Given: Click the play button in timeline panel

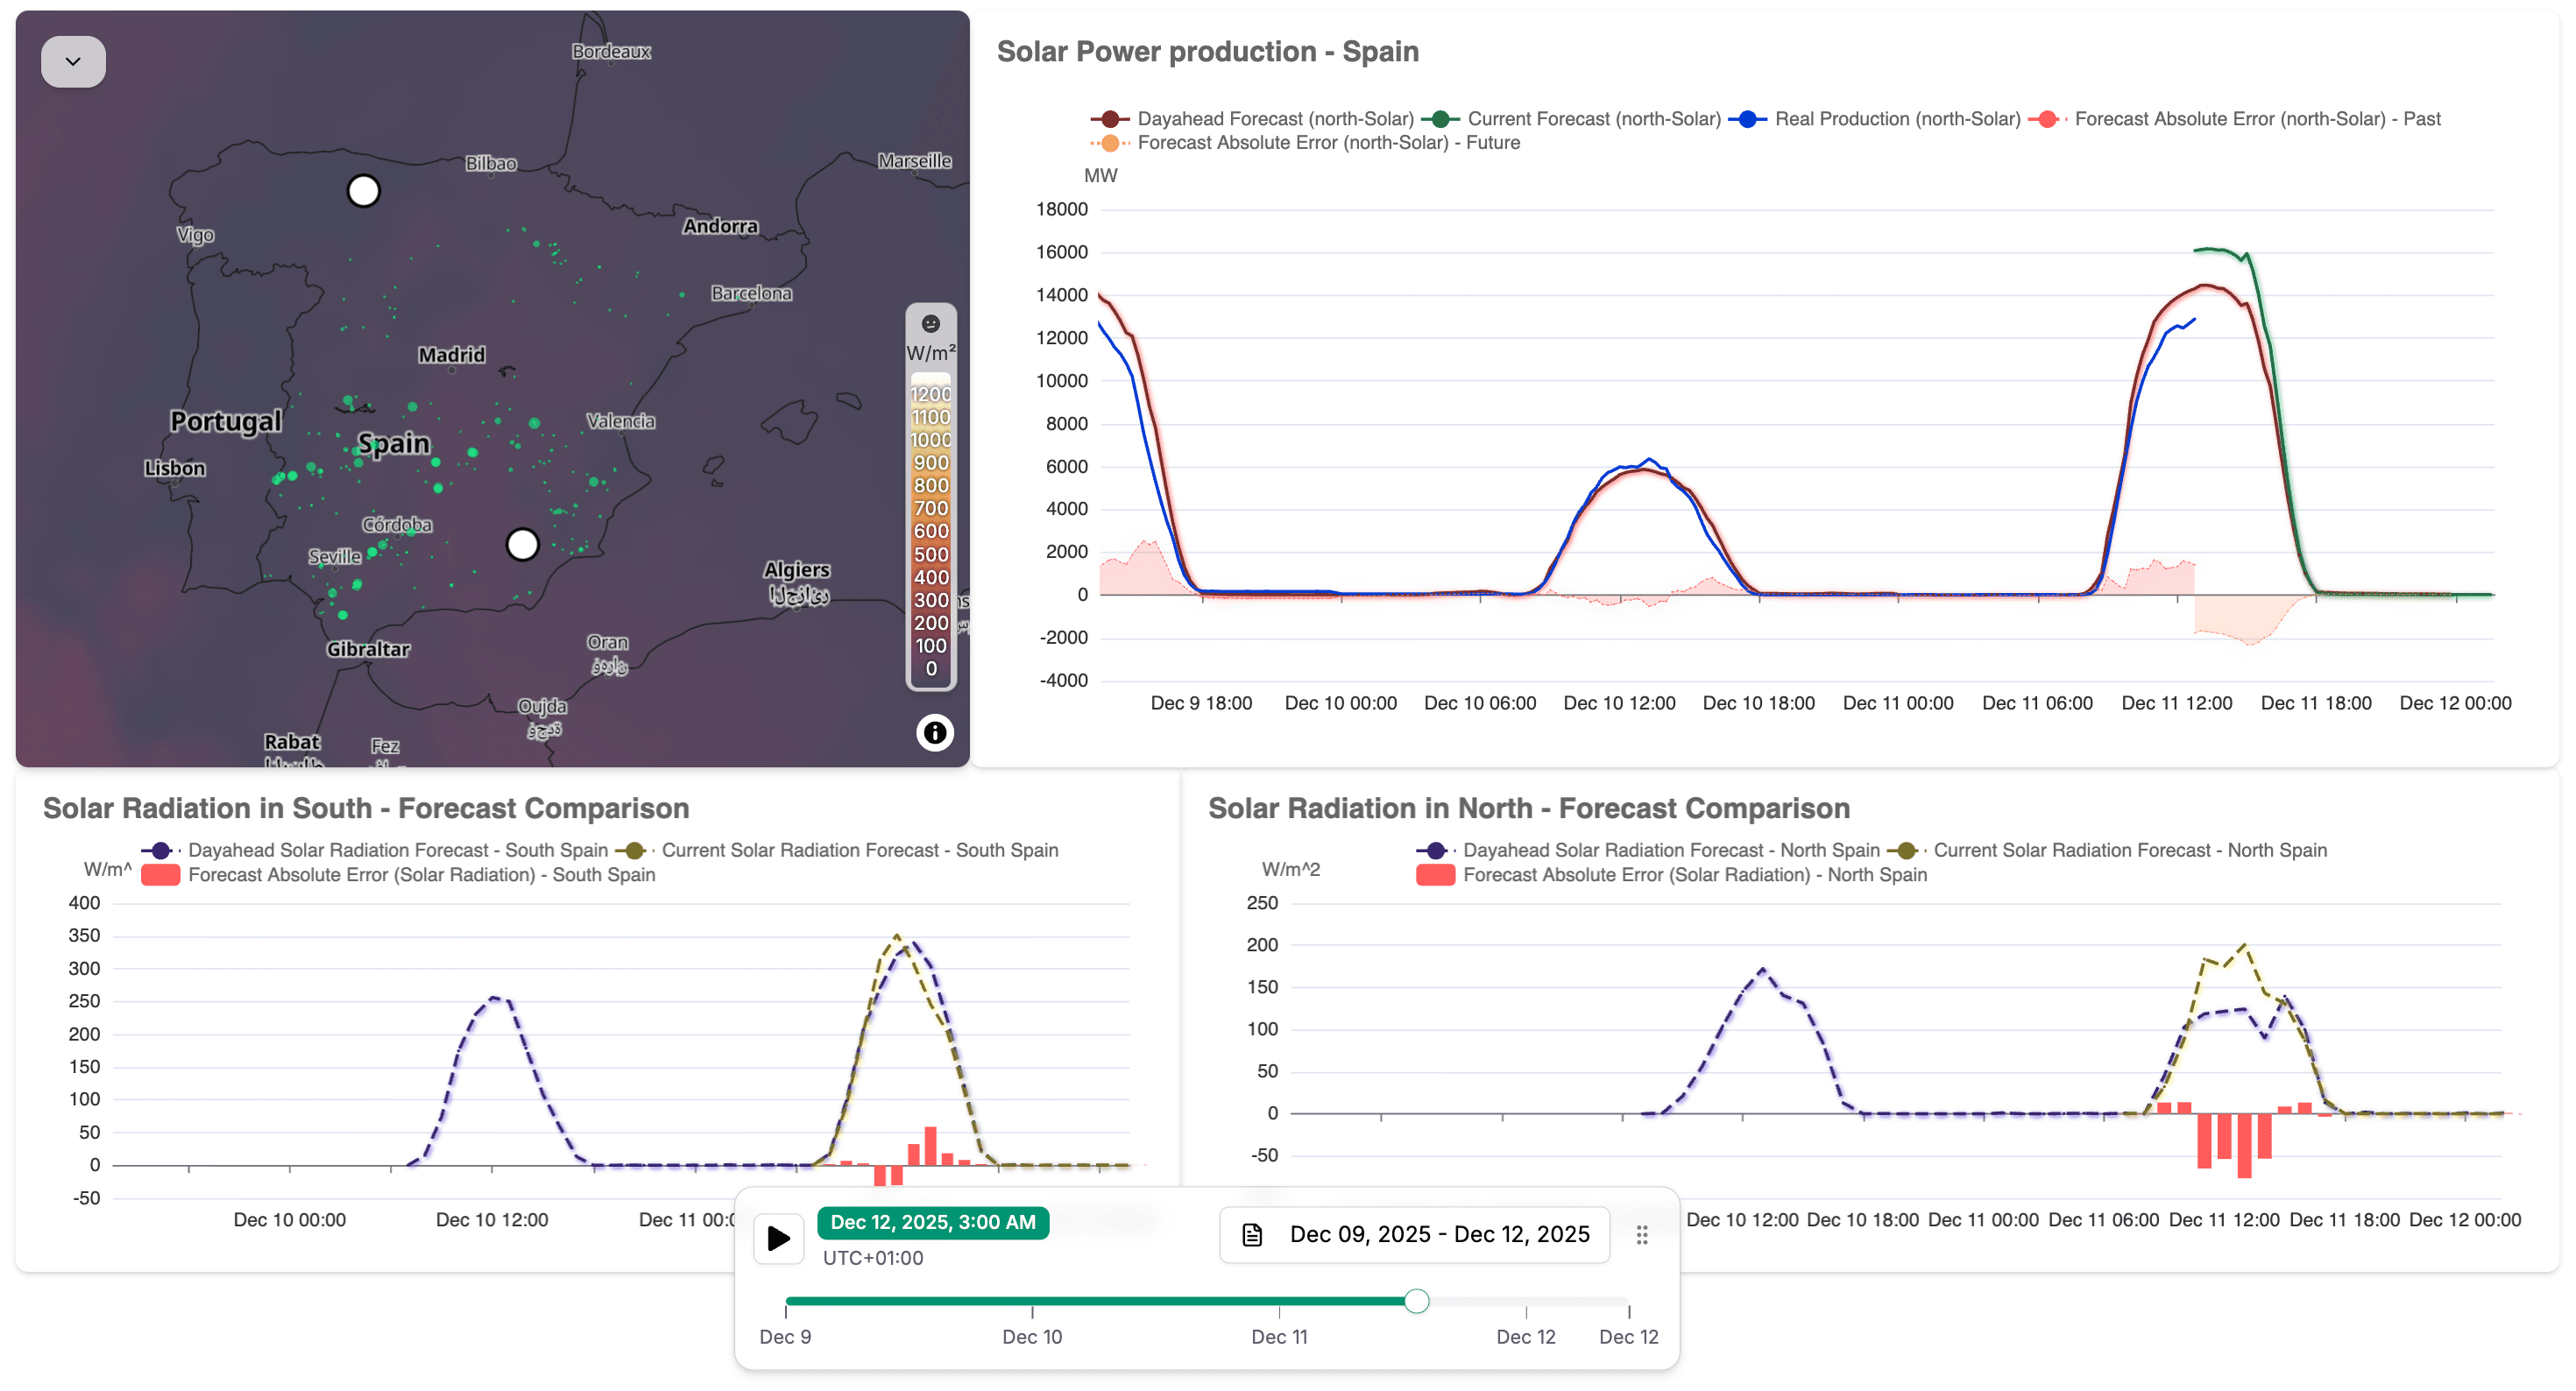Looking at the screenshot, I should pyautogui.click(x=778, y=1238).
